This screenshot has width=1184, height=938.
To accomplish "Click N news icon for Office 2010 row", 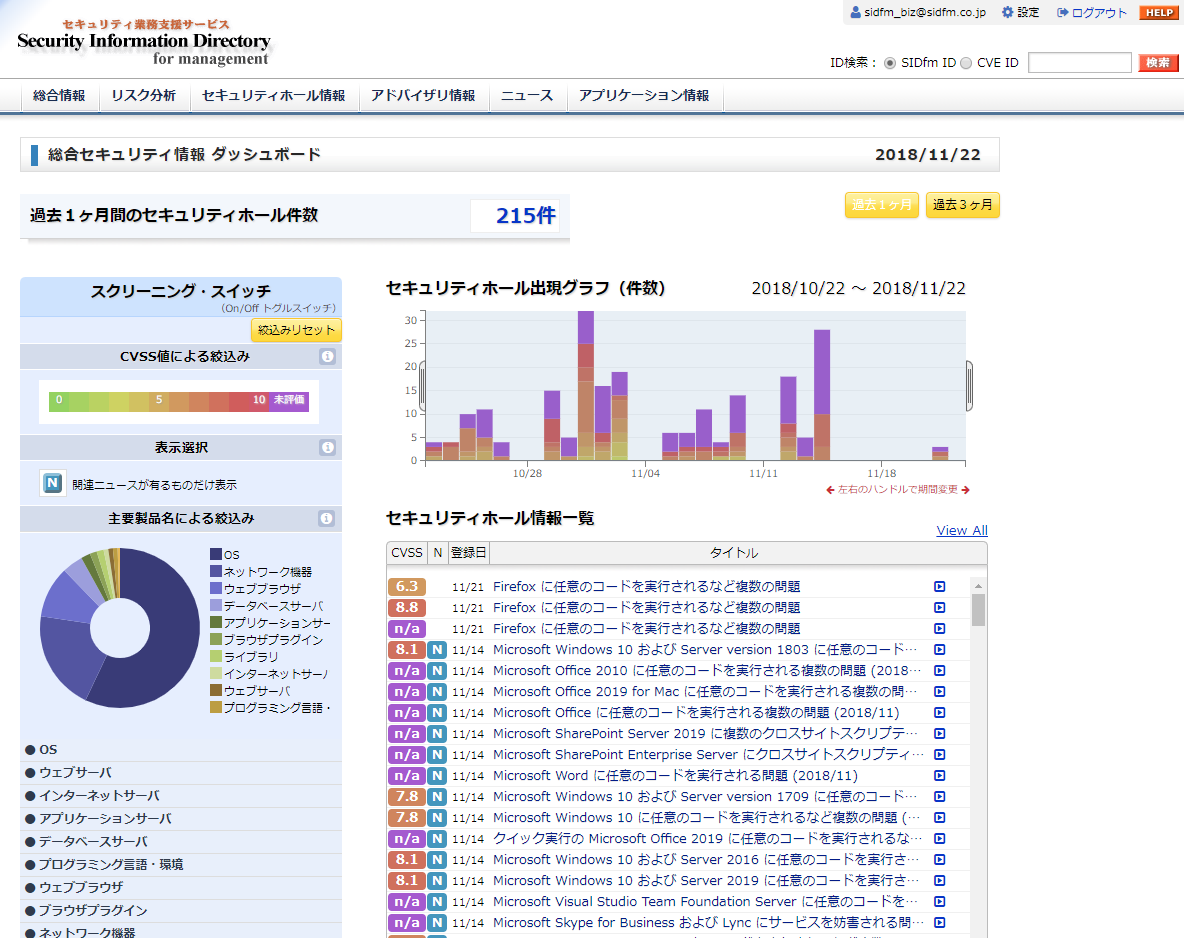I will click(437, 671).
